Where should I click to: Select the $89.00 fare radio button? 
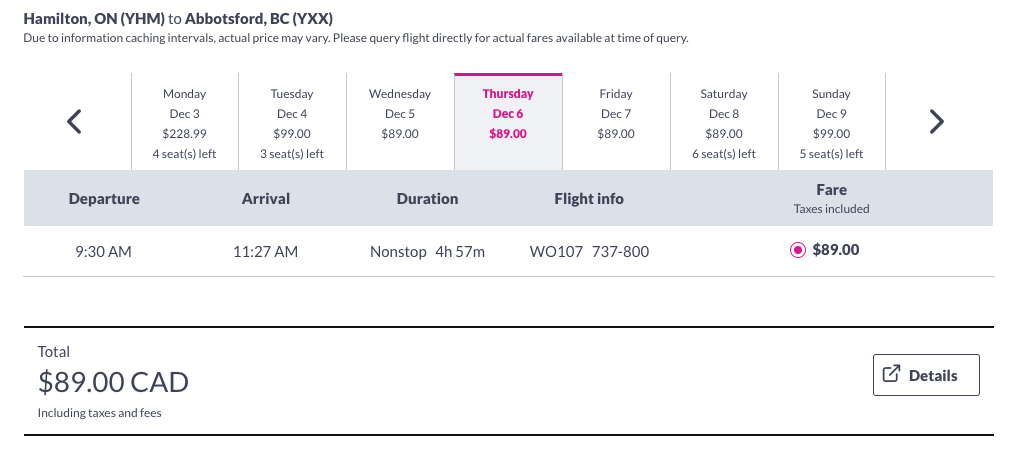click(x=798, y=250)
